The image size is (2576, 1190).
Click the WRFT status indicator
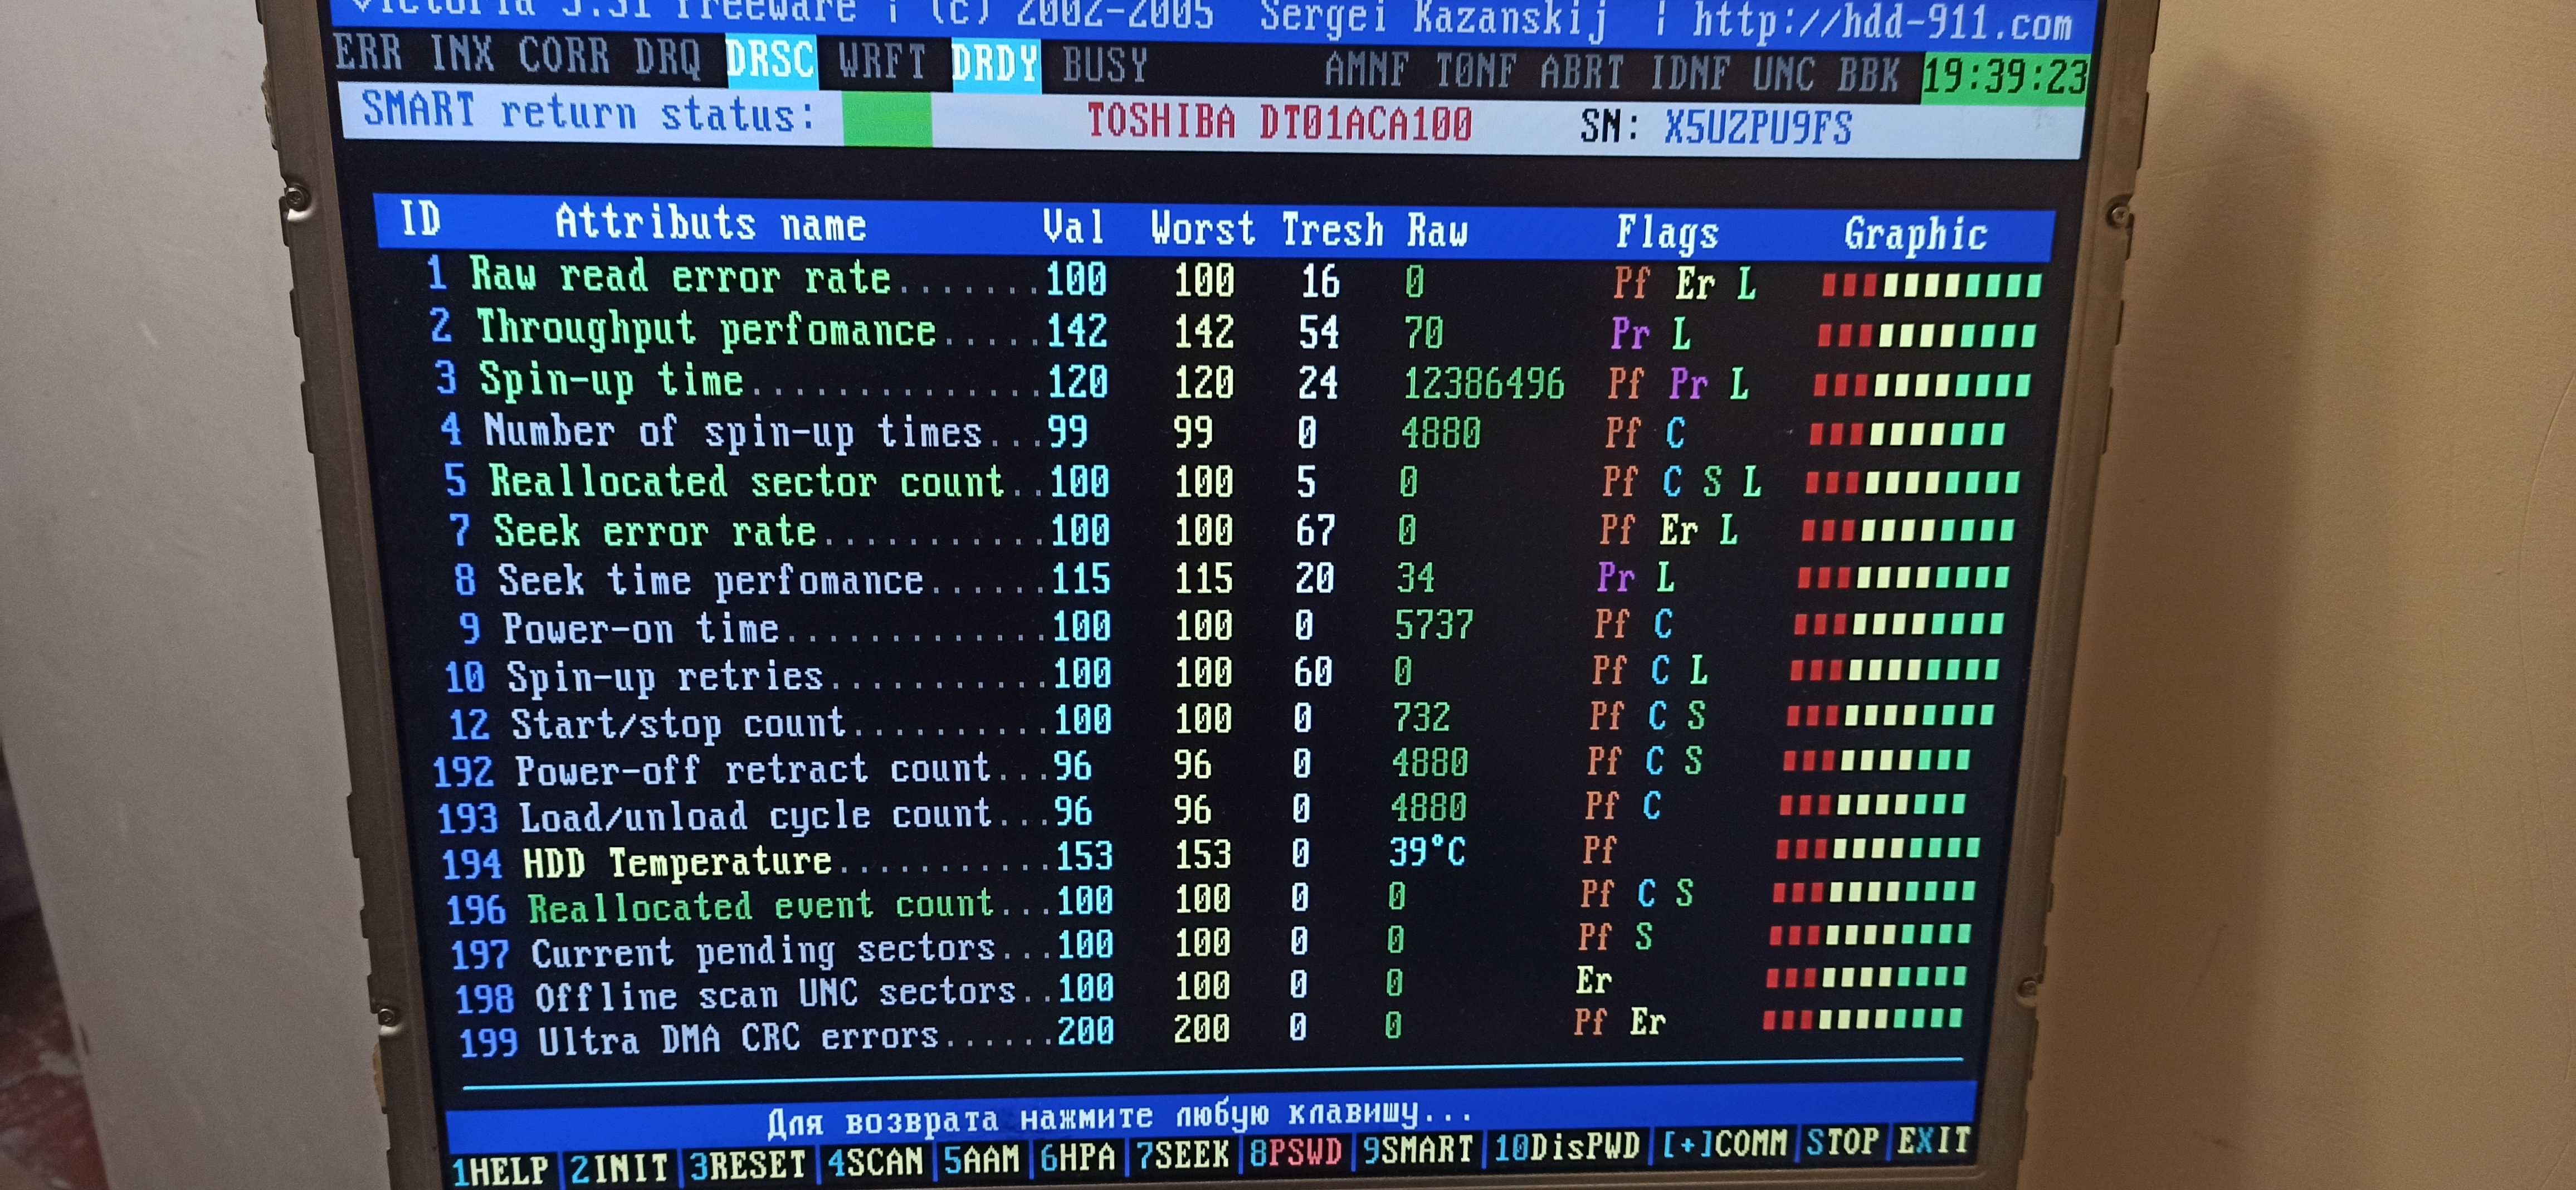tap(882, 62)
